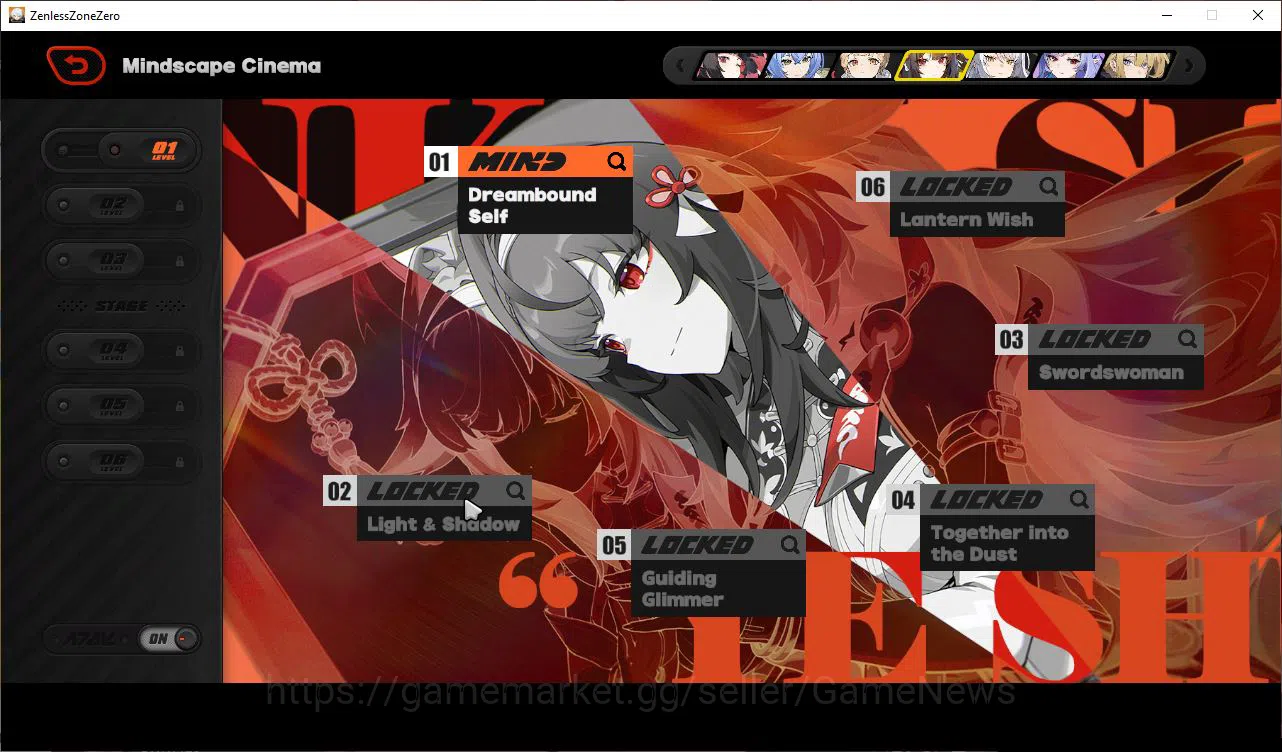Screen dimensions: 1282x752
Task: Click the 05 number badge
Action: coord(614,545)
